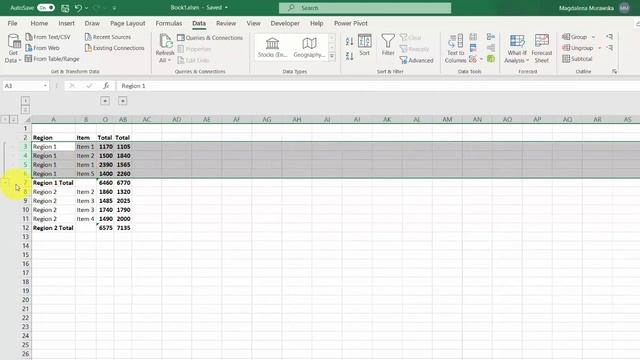Click the Consolidate icon
640x360 pixels.
(491, 37)
